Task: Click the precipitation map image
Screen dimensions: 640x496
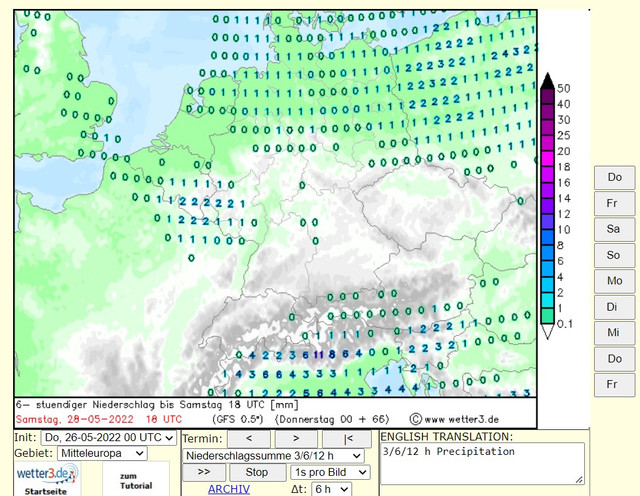Action: point(276,203)
